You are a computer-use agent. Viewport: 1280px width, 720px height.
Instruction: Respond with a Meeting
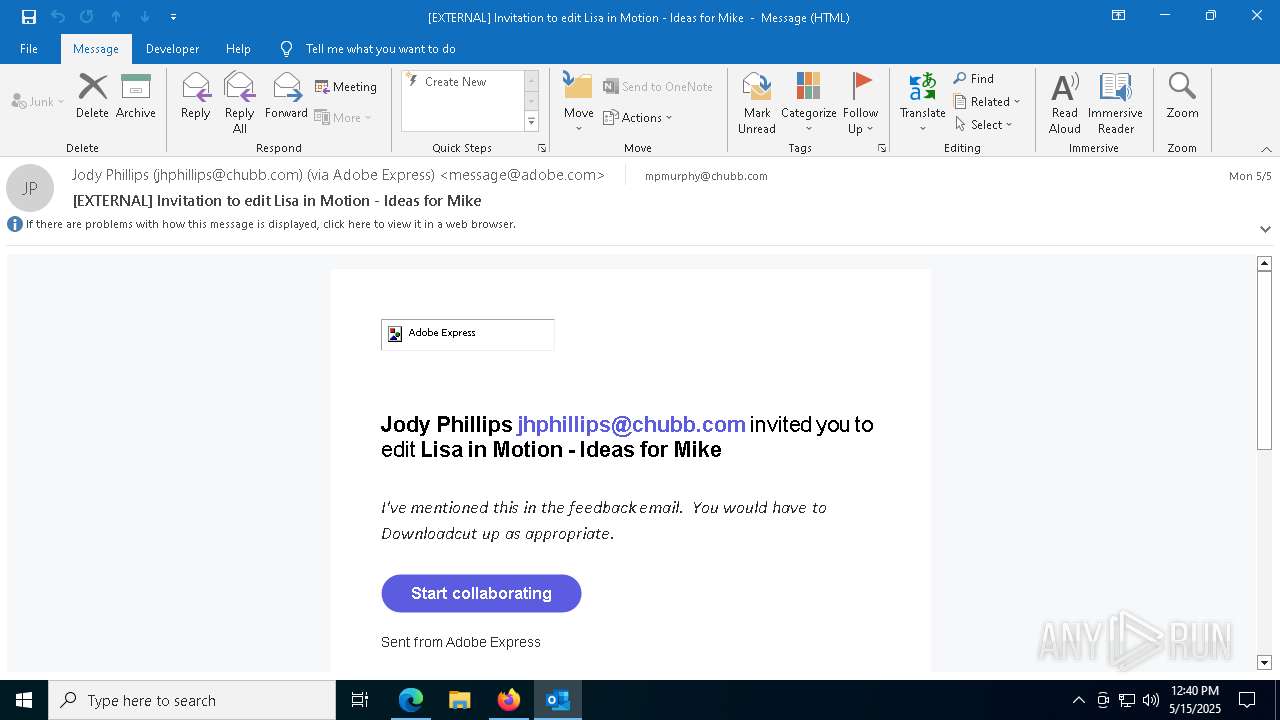[346, 87]
